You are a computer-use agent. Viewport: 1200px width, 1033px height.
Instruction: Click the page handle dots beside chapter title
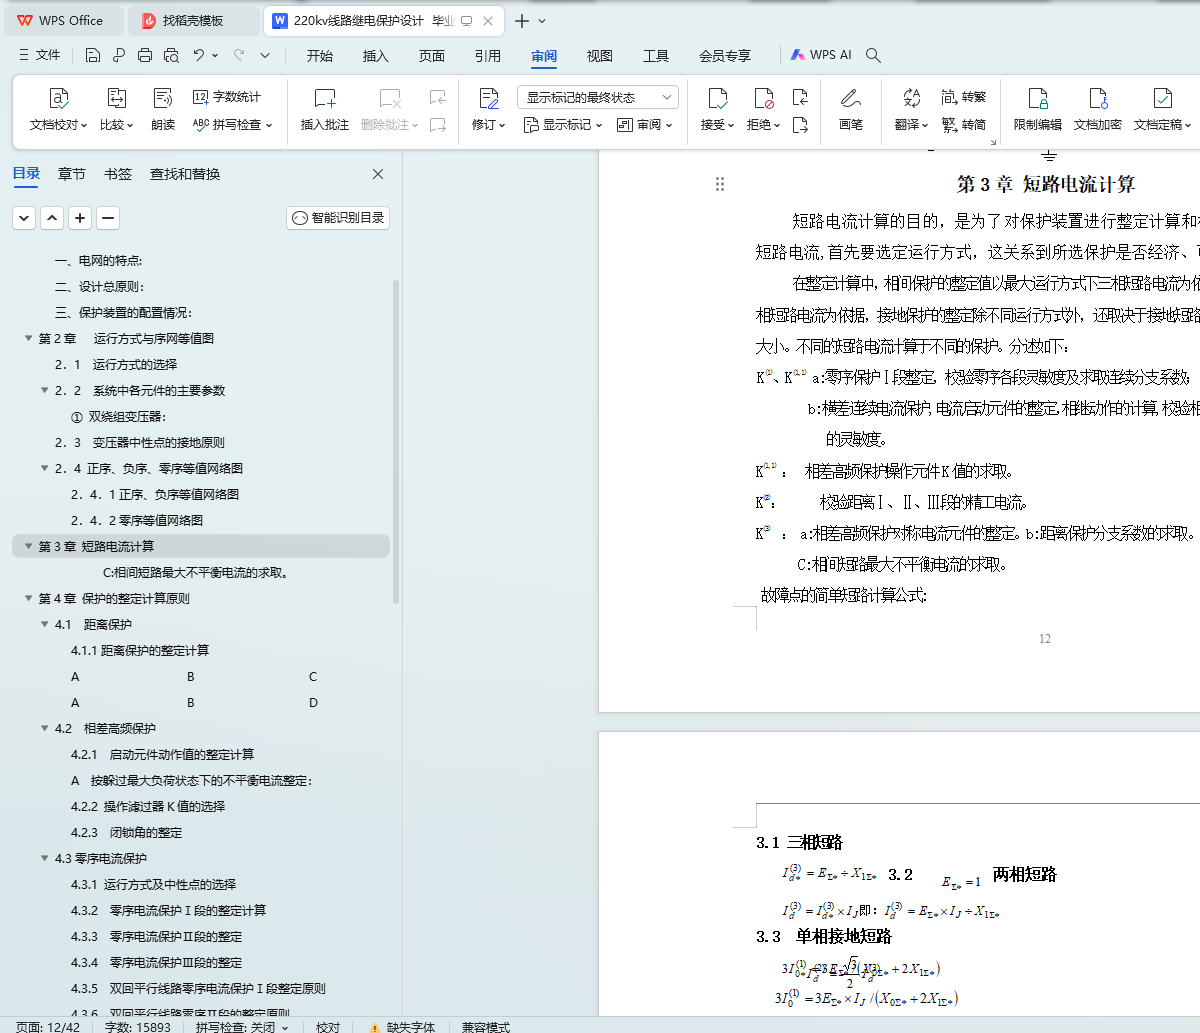[x=720, y=184]
